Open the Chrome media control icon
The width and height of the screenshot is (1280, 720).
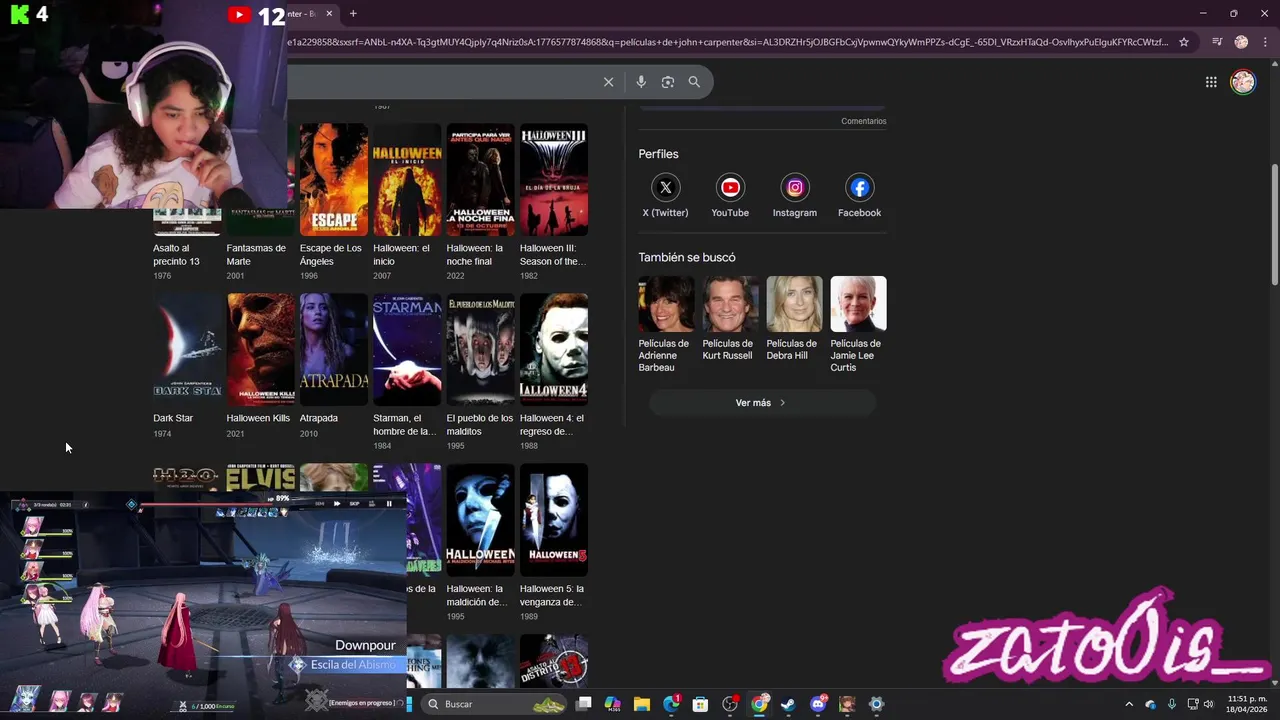point(1217,42)
